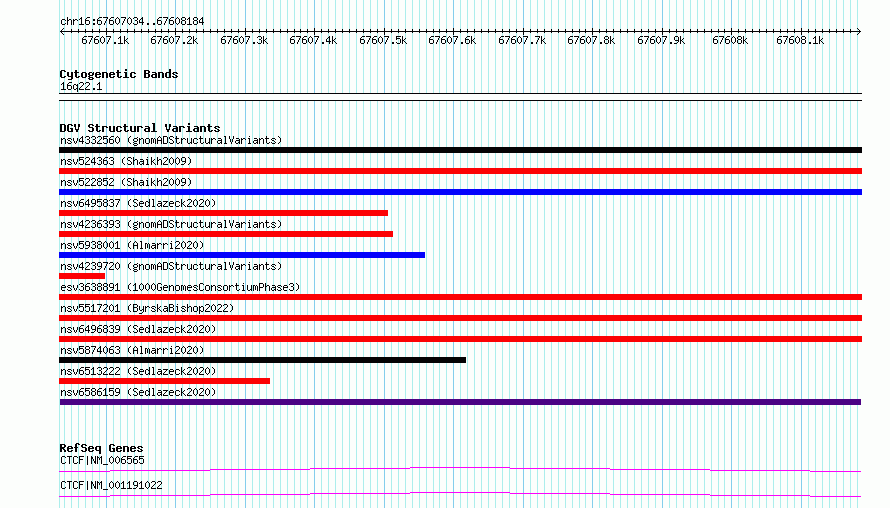Click the nsv6586159 (Sedlazeck2020) label
Image resolution: width=890 pixels, height=508 pixels.
point(138,392)
